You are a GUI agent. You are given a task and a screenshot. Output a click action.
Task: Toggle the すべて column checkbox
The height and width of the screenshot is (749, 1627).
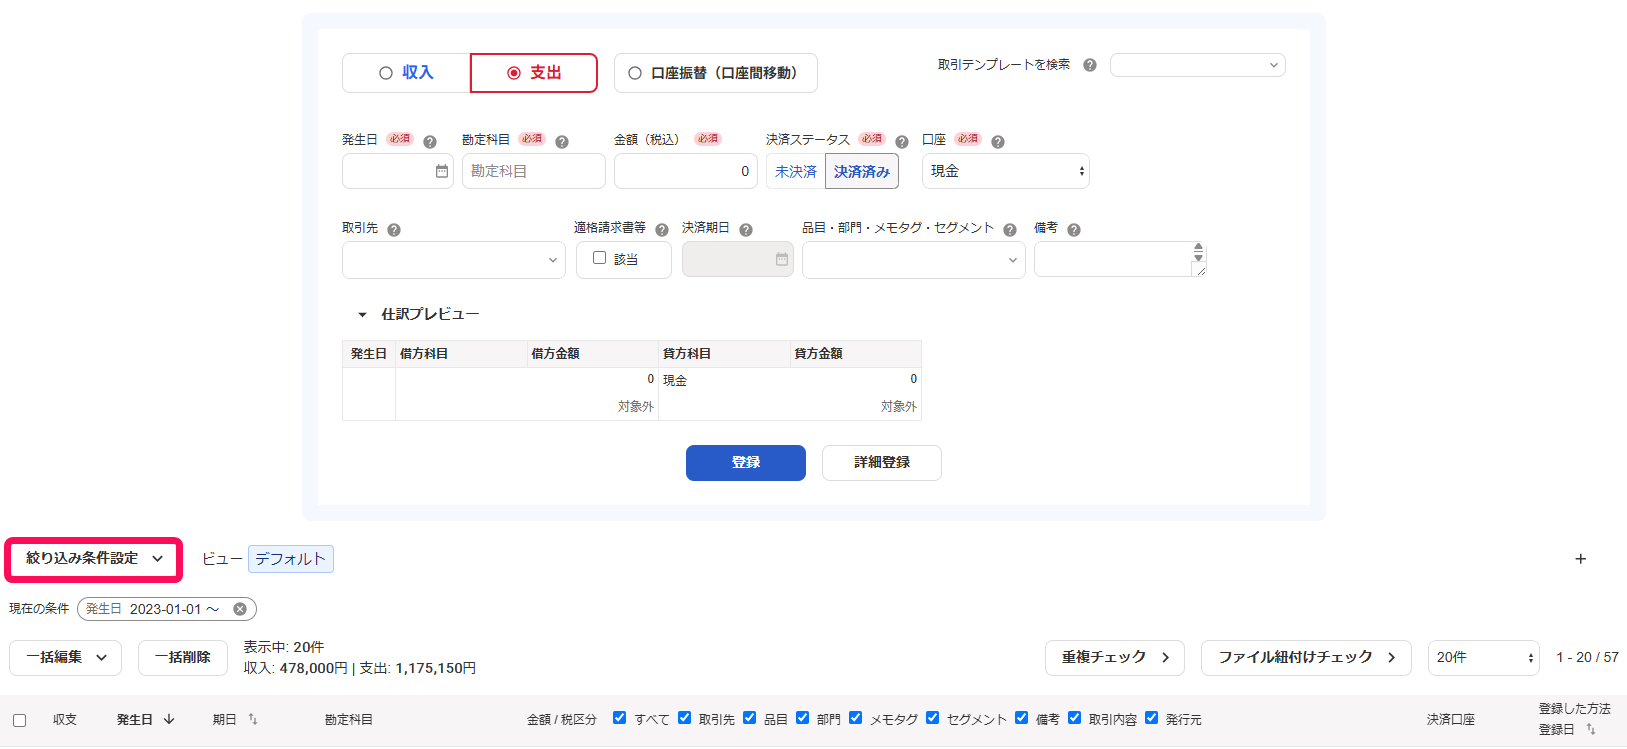pyautogui.click(x=620, y=717)
